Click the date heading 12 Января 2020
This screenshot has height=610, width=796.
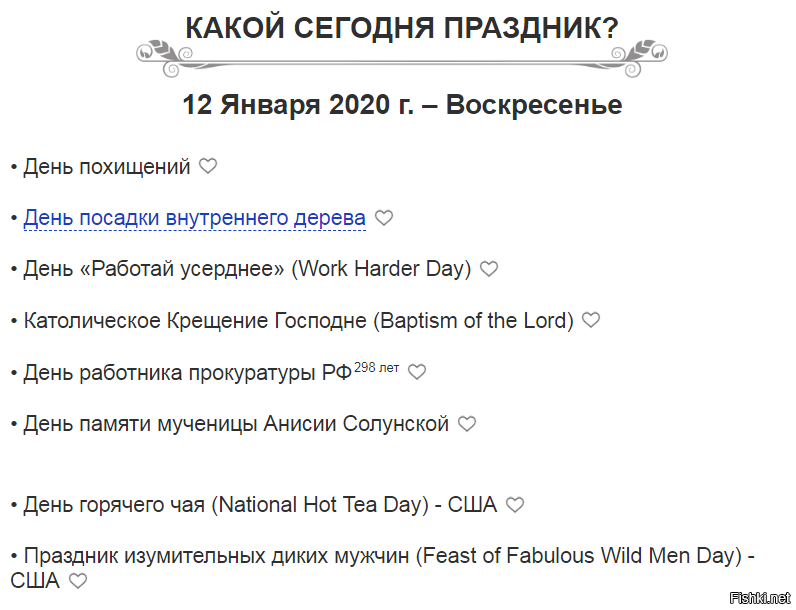(x=402, y=105)
